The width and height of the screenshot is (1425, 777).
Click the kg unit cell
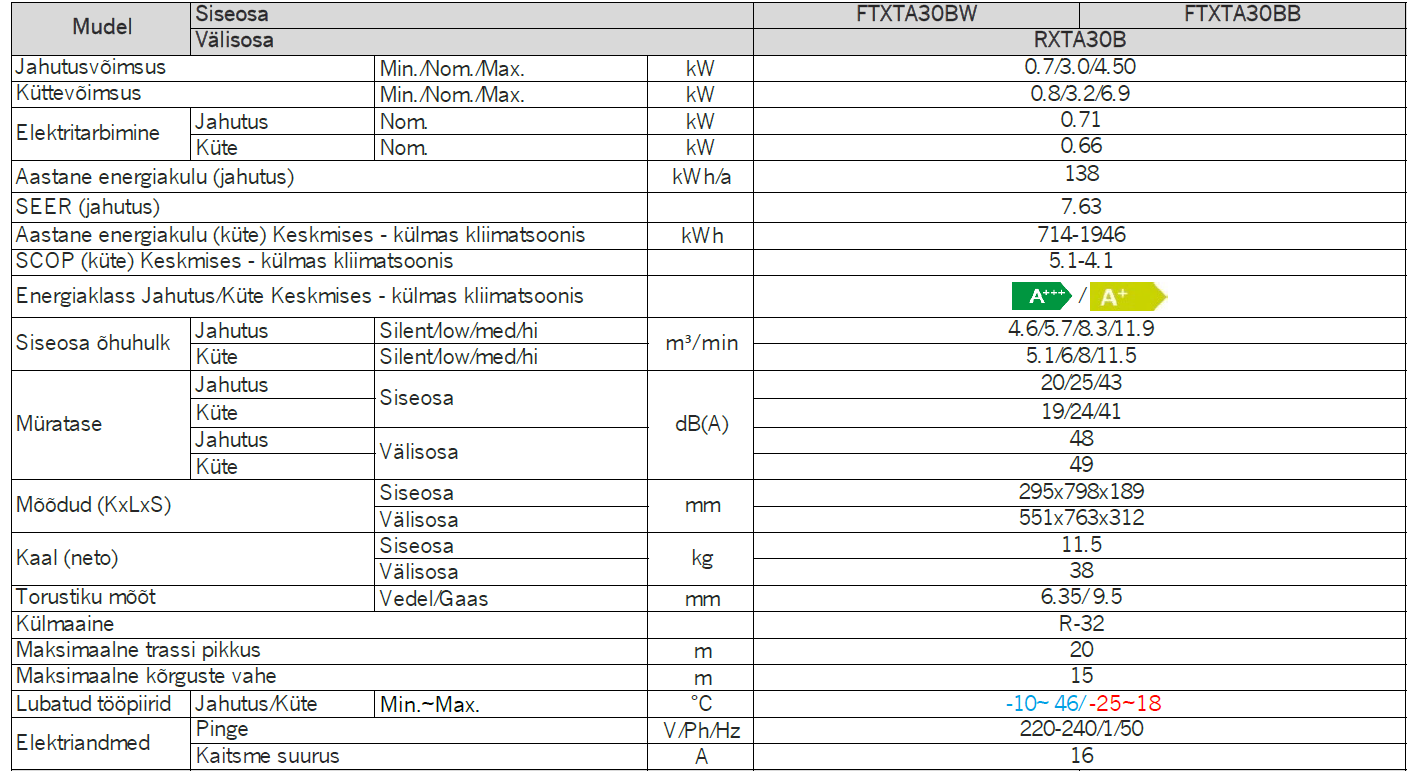tap(700, 559)
